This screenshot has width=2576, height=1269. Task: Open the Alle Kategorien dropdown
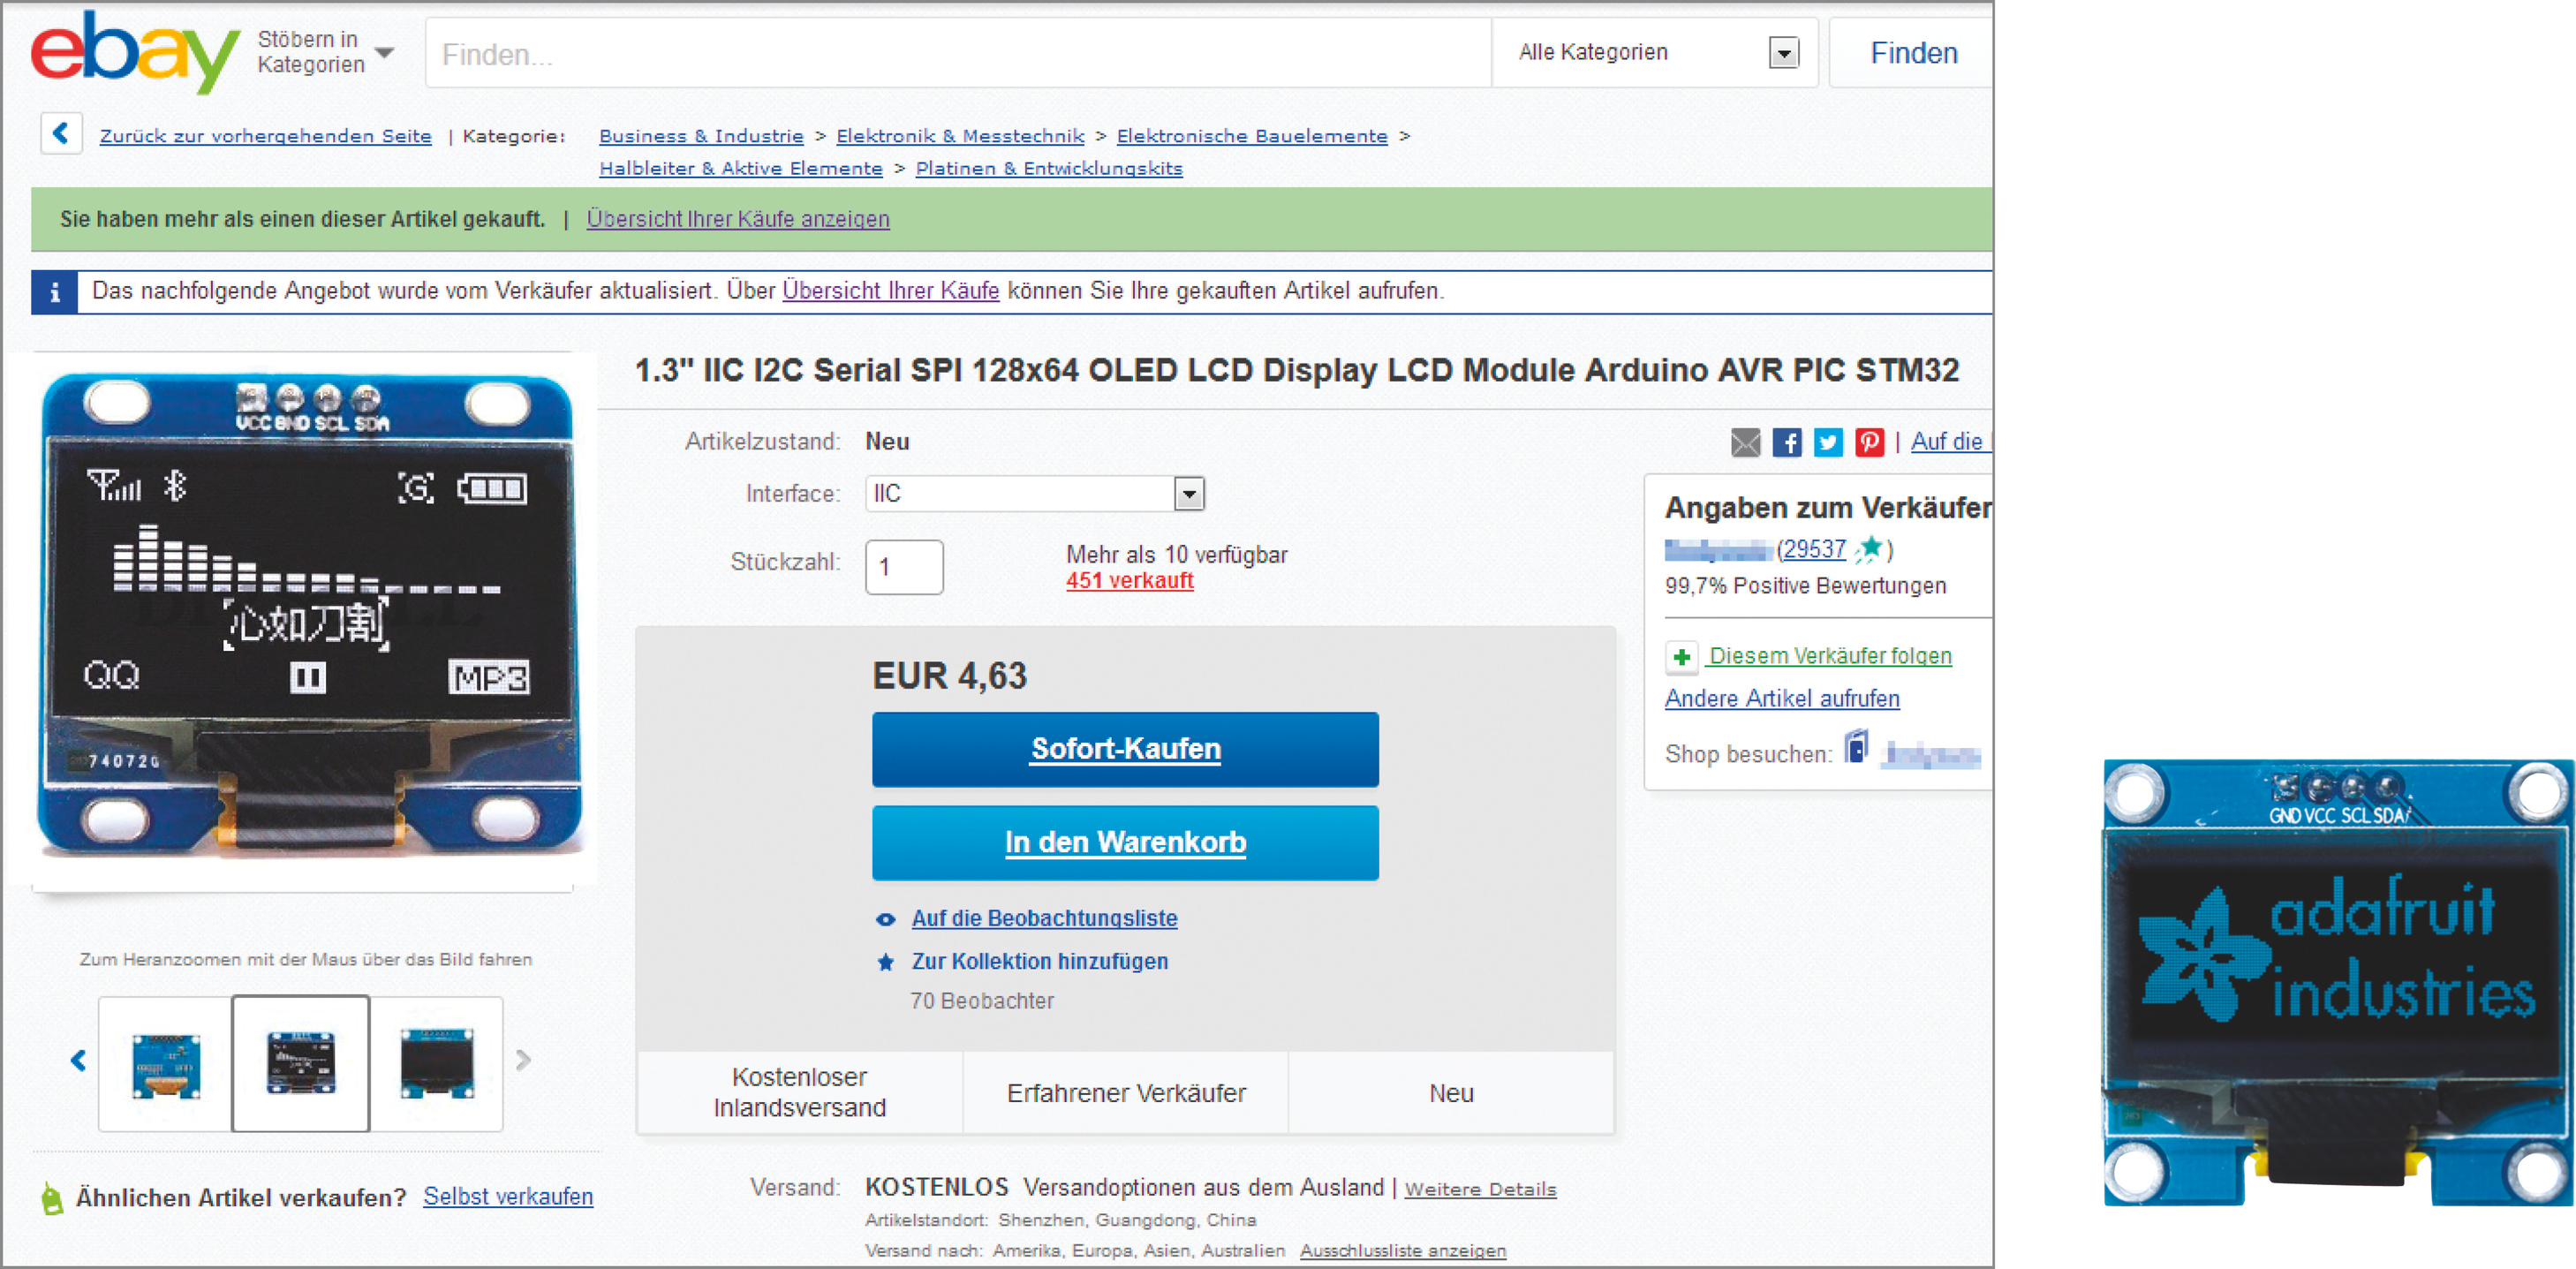click(1783, 53)
